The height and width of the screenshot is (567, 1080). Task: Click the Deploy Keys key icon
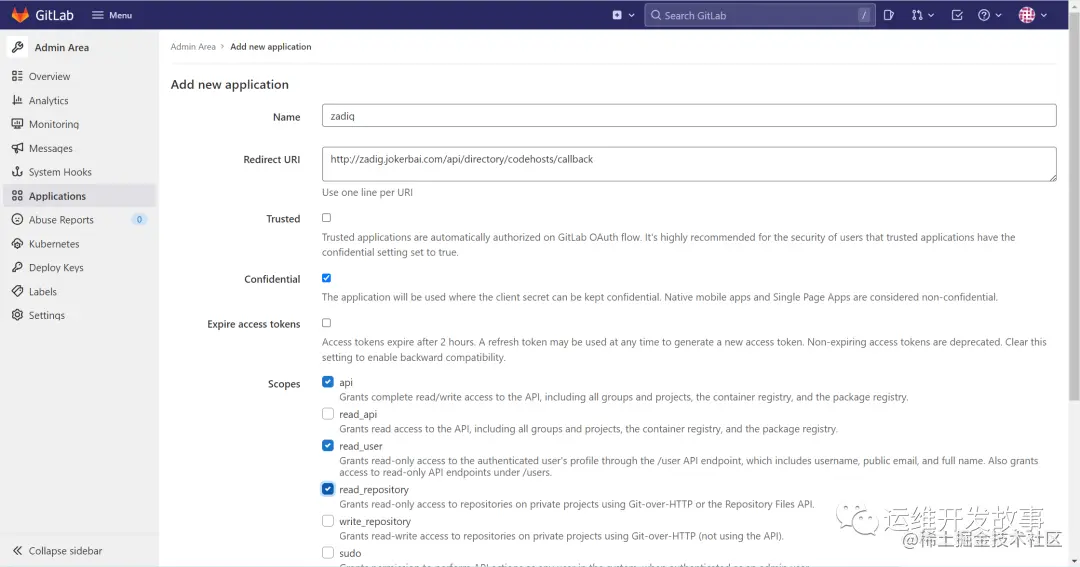[17, 267]
